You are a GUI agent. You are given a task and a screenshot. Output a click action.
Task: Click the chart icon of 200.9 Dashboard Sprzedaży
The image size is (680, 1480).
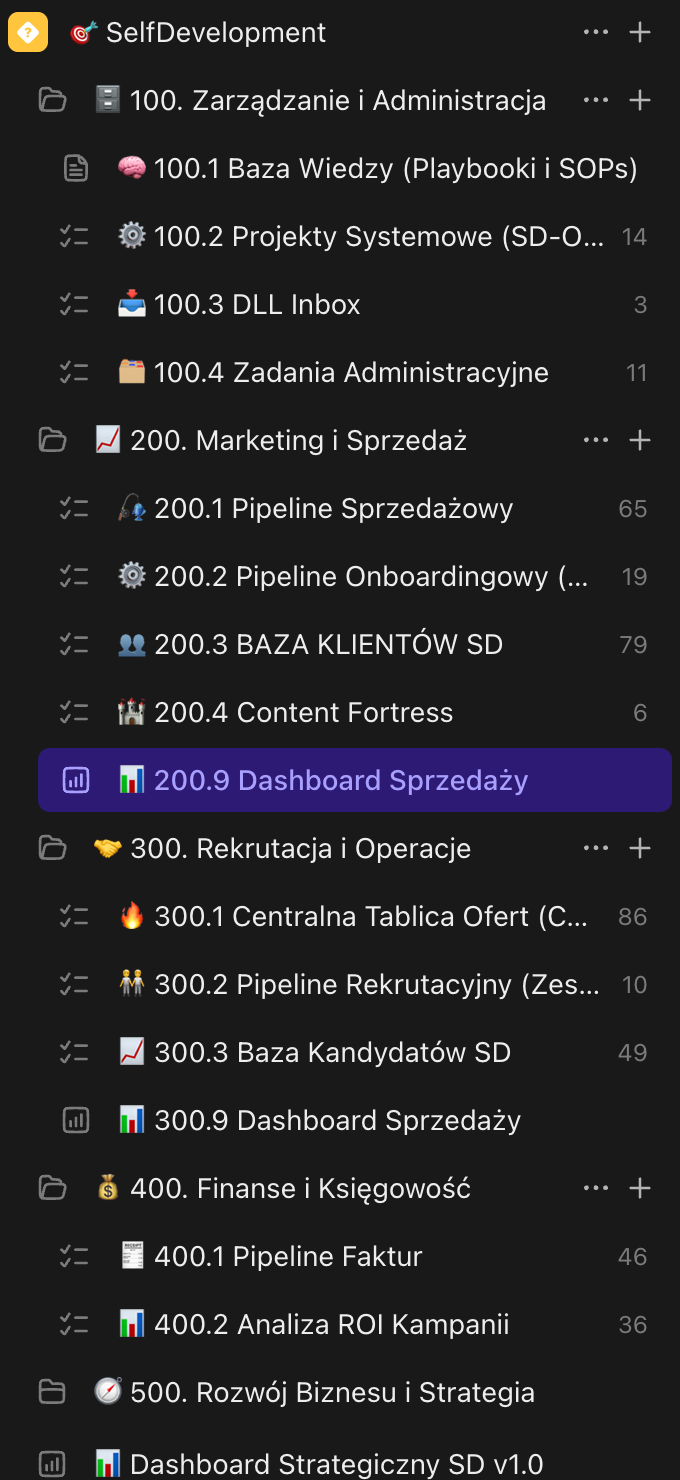pyautogui.click(x=75, y=780)
